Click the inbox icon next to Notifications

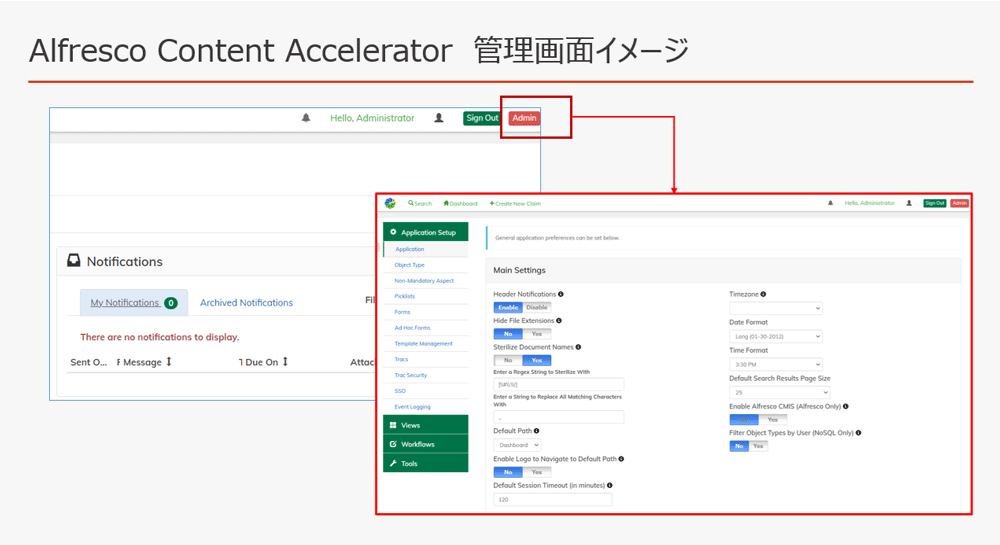pyautogui.click(x=74, y=261)
